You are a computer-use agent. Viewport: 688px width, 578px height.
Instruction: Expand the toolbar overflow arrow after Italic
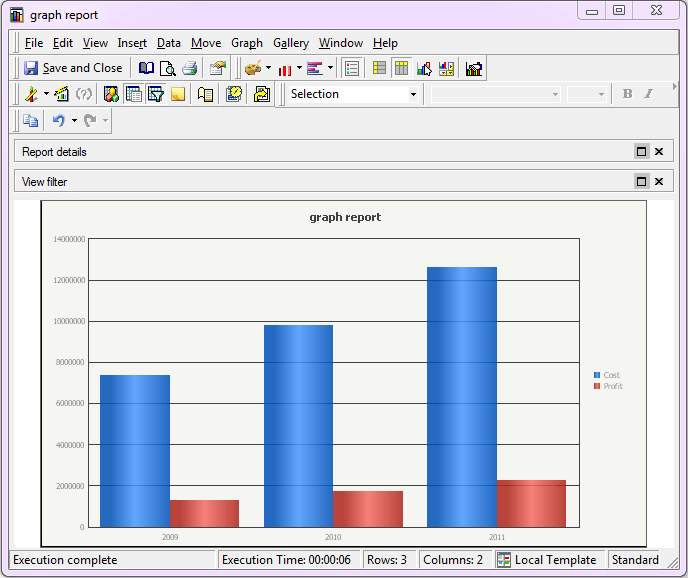[x=674, y=86]
